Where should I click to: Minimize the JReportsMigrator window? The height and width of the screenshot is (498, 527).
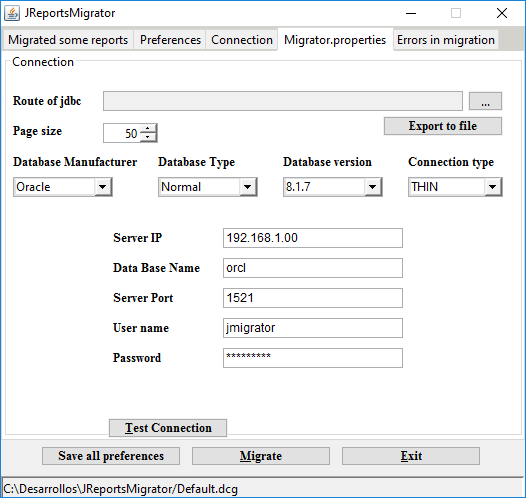click(x=411, y=13)
